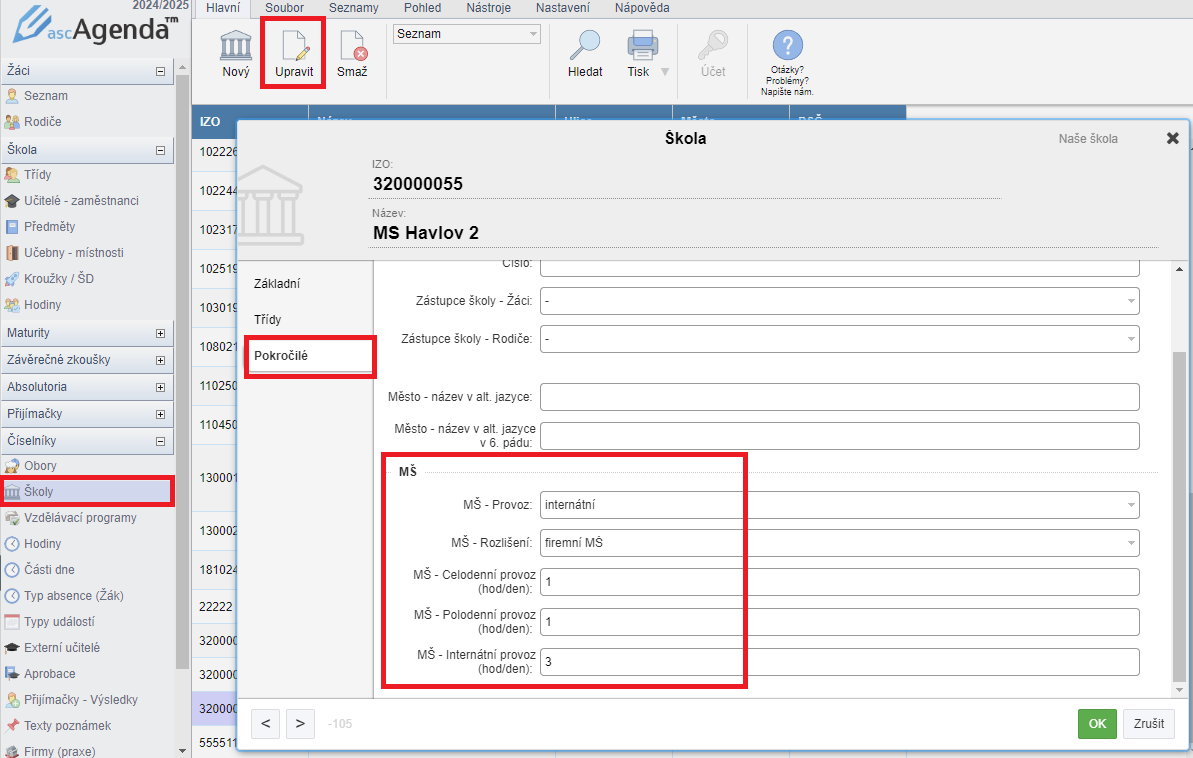This screenshot has width=1193, height=758.
Task: Open Typy událostí sidebar item
Action: pyautogui.click(x=59, y=622)
